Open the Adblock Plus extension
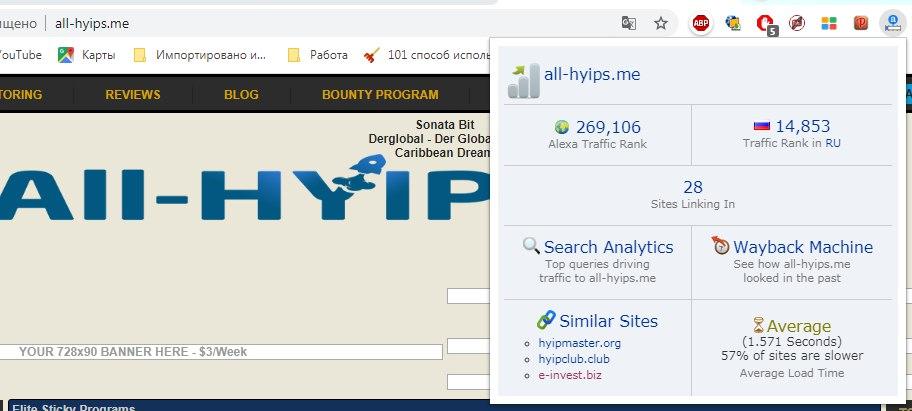 point(701,23)
